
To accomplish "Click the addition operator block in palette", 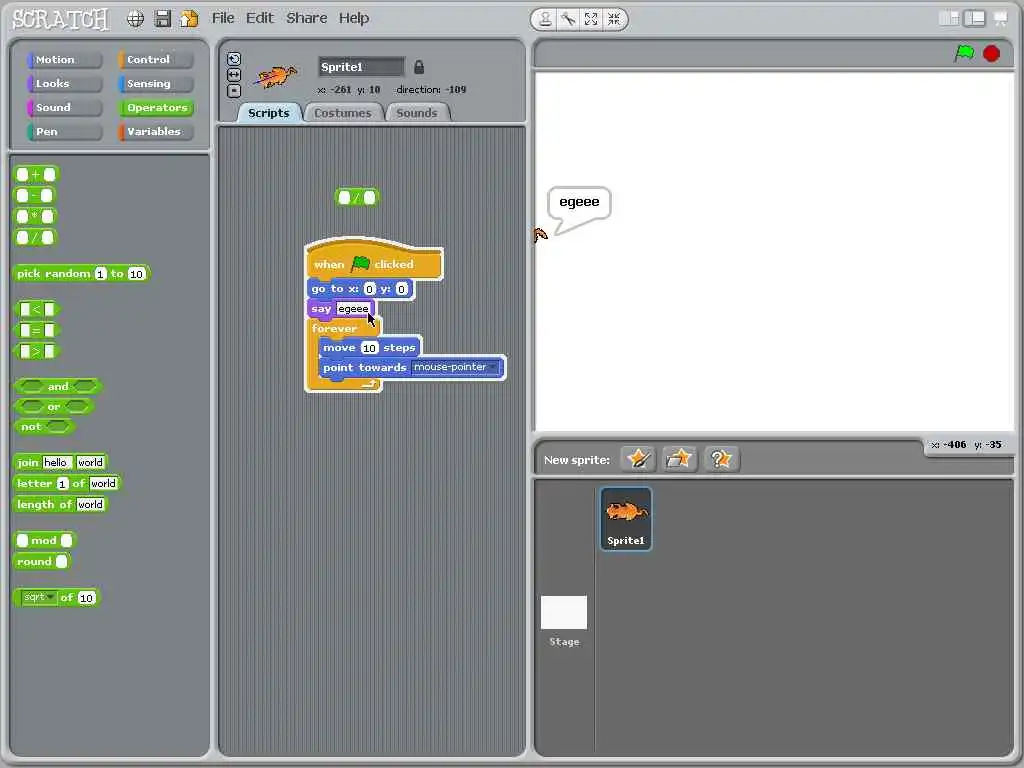I will coord(36,174).
